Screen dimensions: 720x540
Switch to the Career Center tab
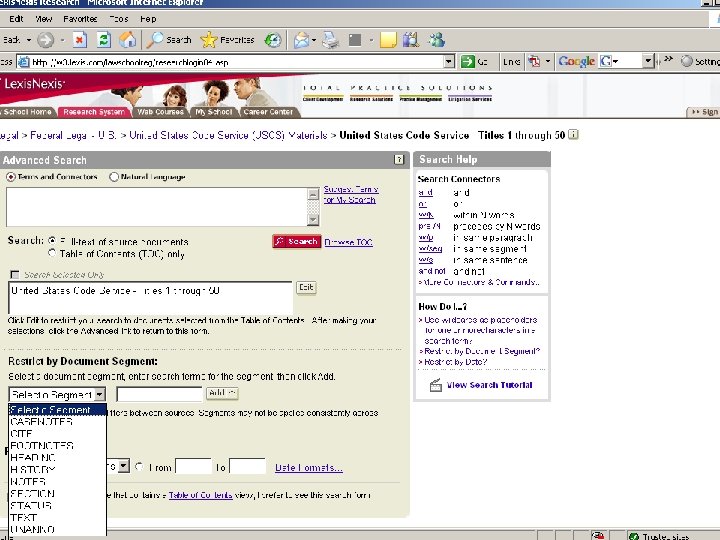click(268, 112)
